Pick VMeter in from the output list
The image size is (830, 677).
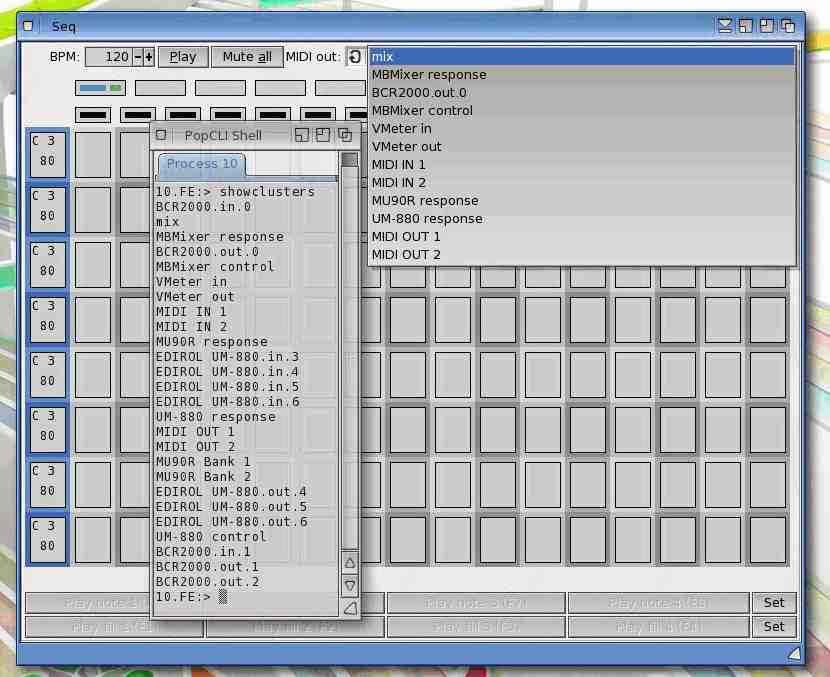point(402,129)
